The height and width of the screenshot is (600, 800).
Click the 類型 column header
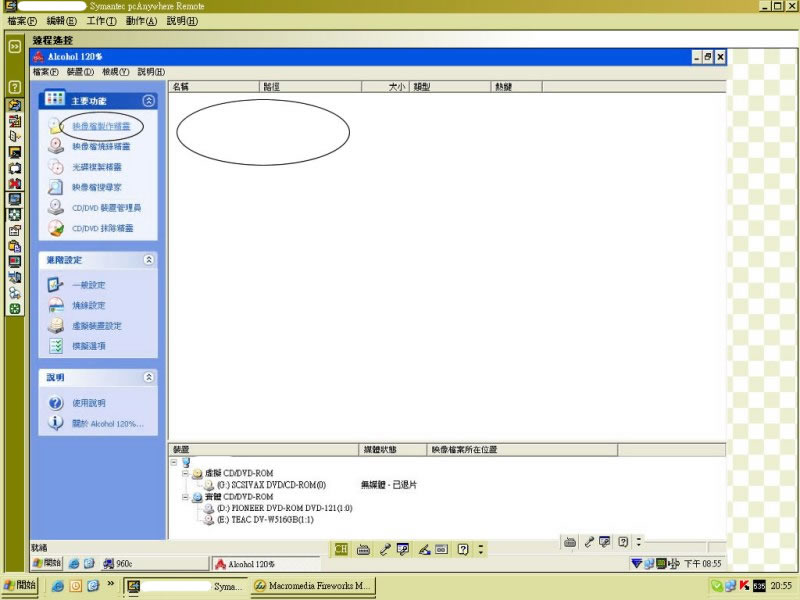[x=449, y=87]
